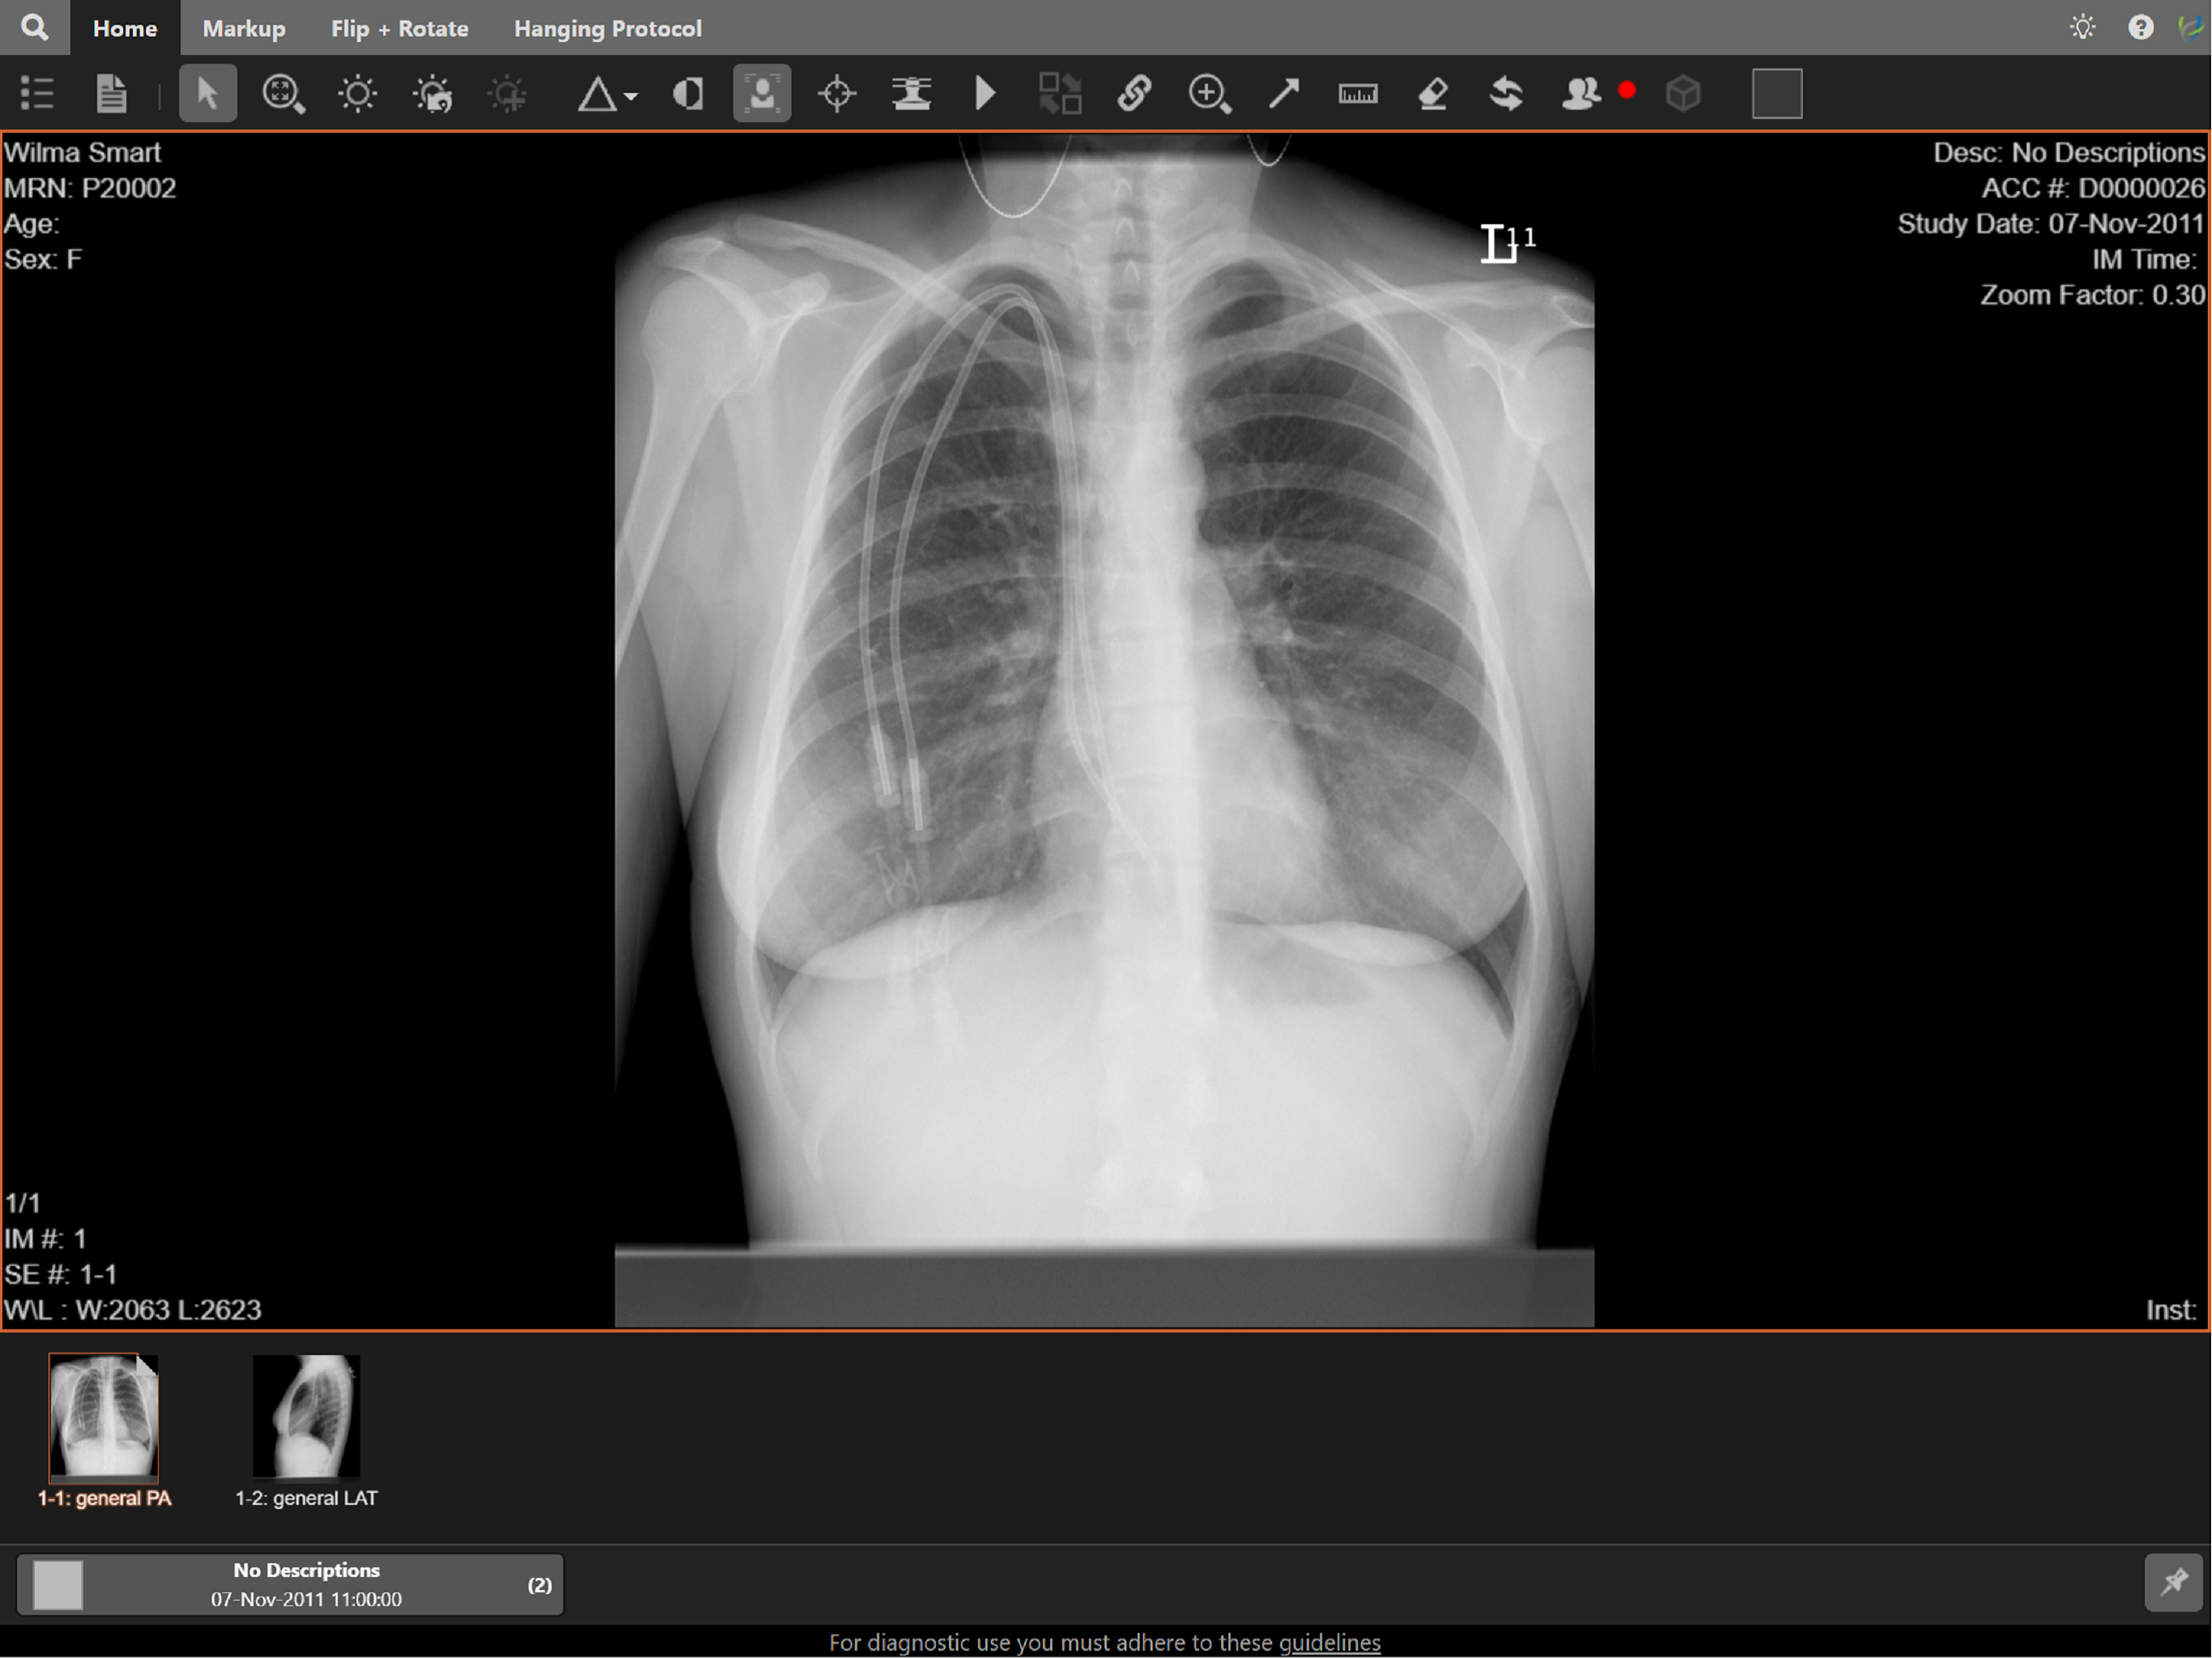Toggle invert grayscale half-circle icon
The image size is (2212, 1658).
click(688, 94)
